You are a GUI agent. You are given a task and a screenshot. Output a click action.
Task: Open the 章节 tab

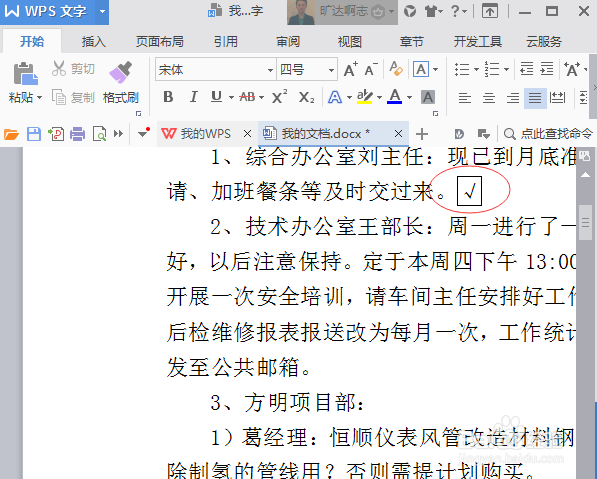[412, 41]
